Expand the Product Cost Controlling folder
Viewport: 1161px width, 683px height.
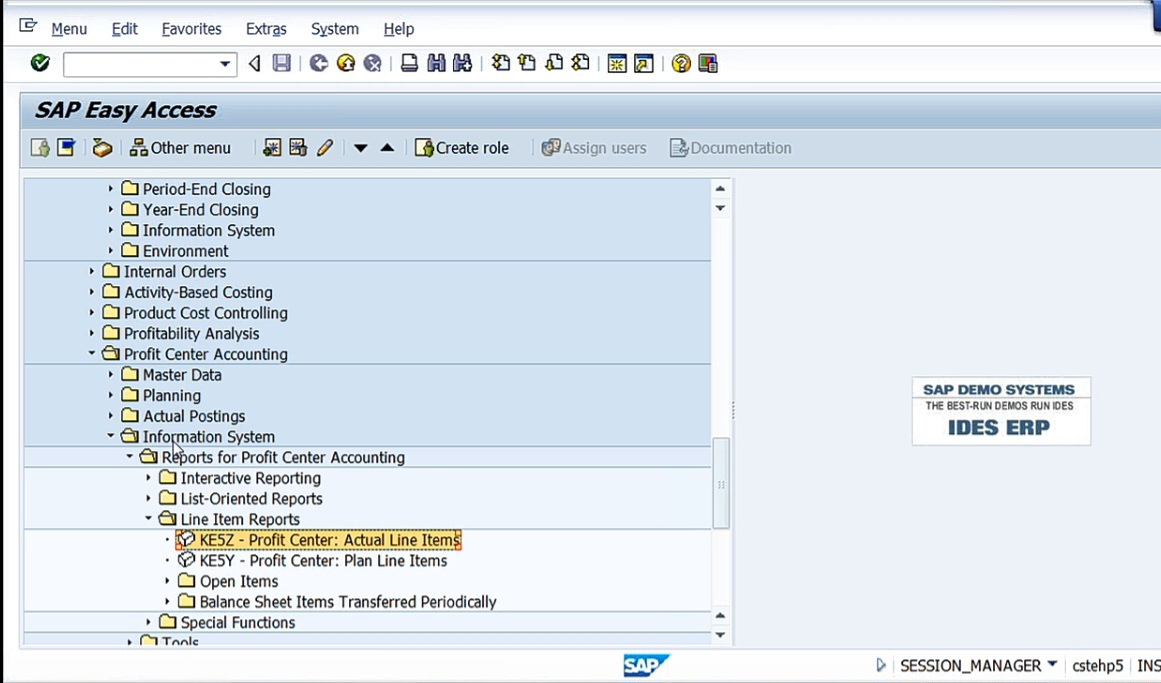[92, 313]
